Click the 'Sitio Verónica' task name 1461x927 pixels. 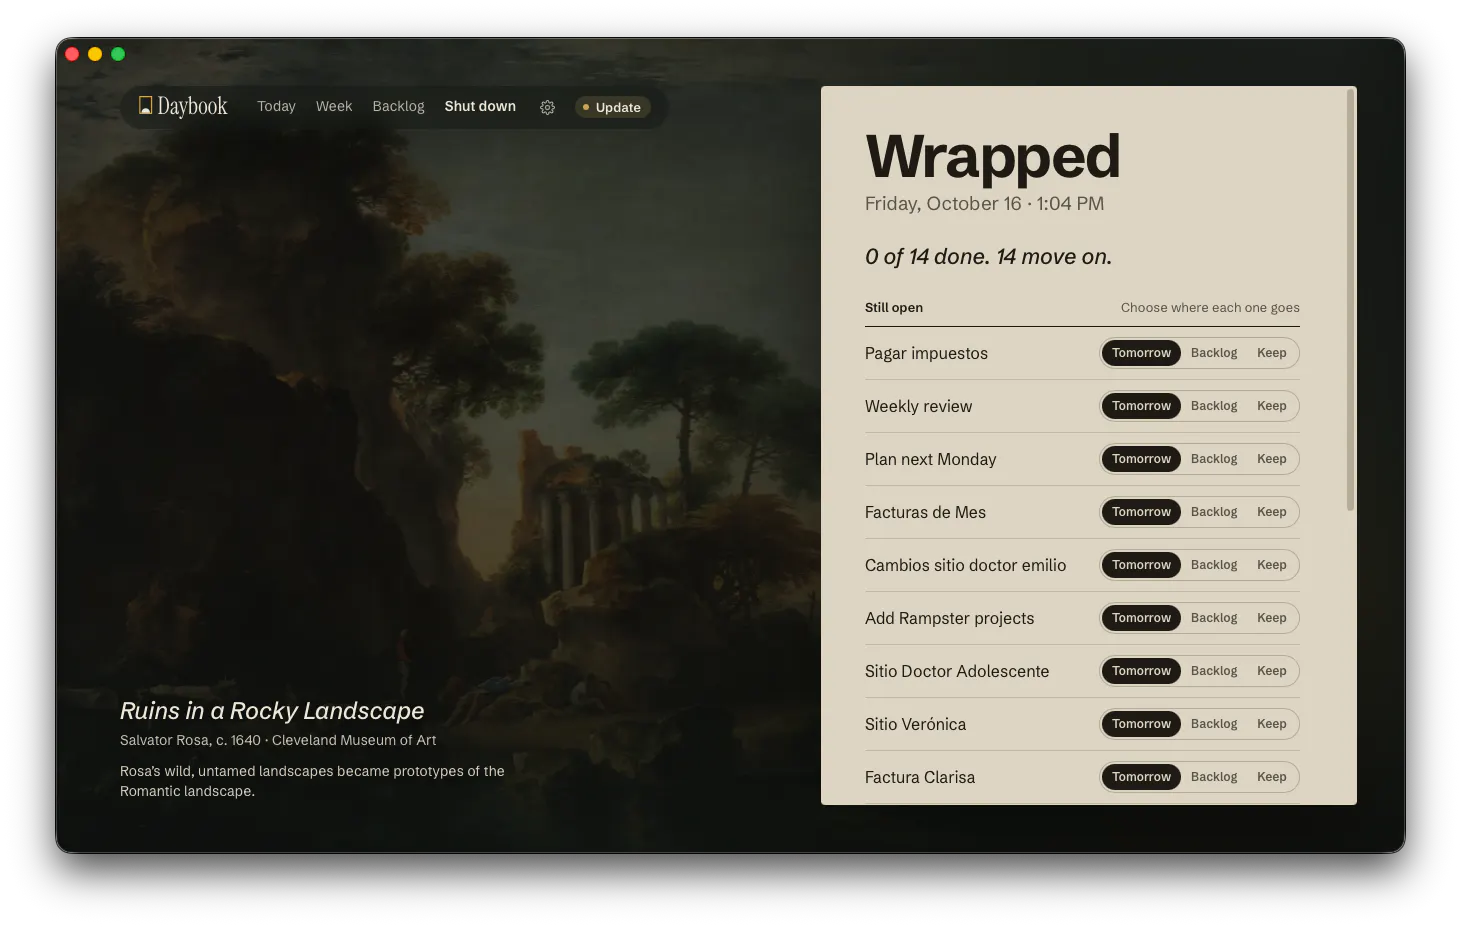click(915, 724)
